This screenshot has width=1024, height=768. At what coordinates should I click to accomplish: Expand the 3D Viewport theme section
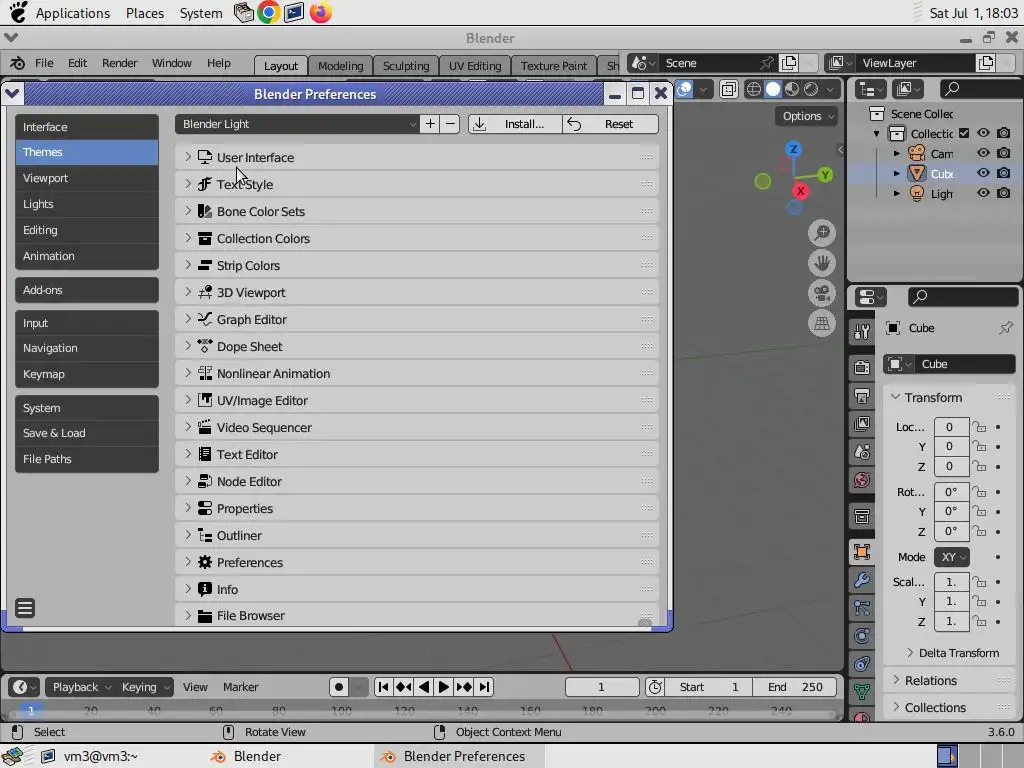click(417, 293)
